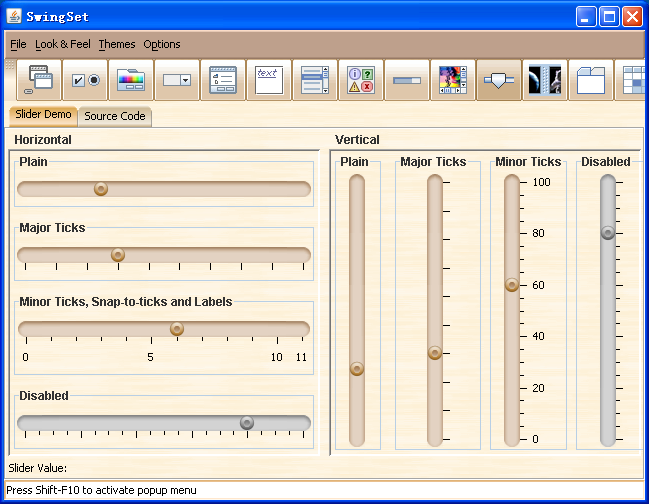Screen dimensions: 649x504
Task: Click the Minor Ticks Snap-to-ticks slider knob
Action: [x=177, y=329]
